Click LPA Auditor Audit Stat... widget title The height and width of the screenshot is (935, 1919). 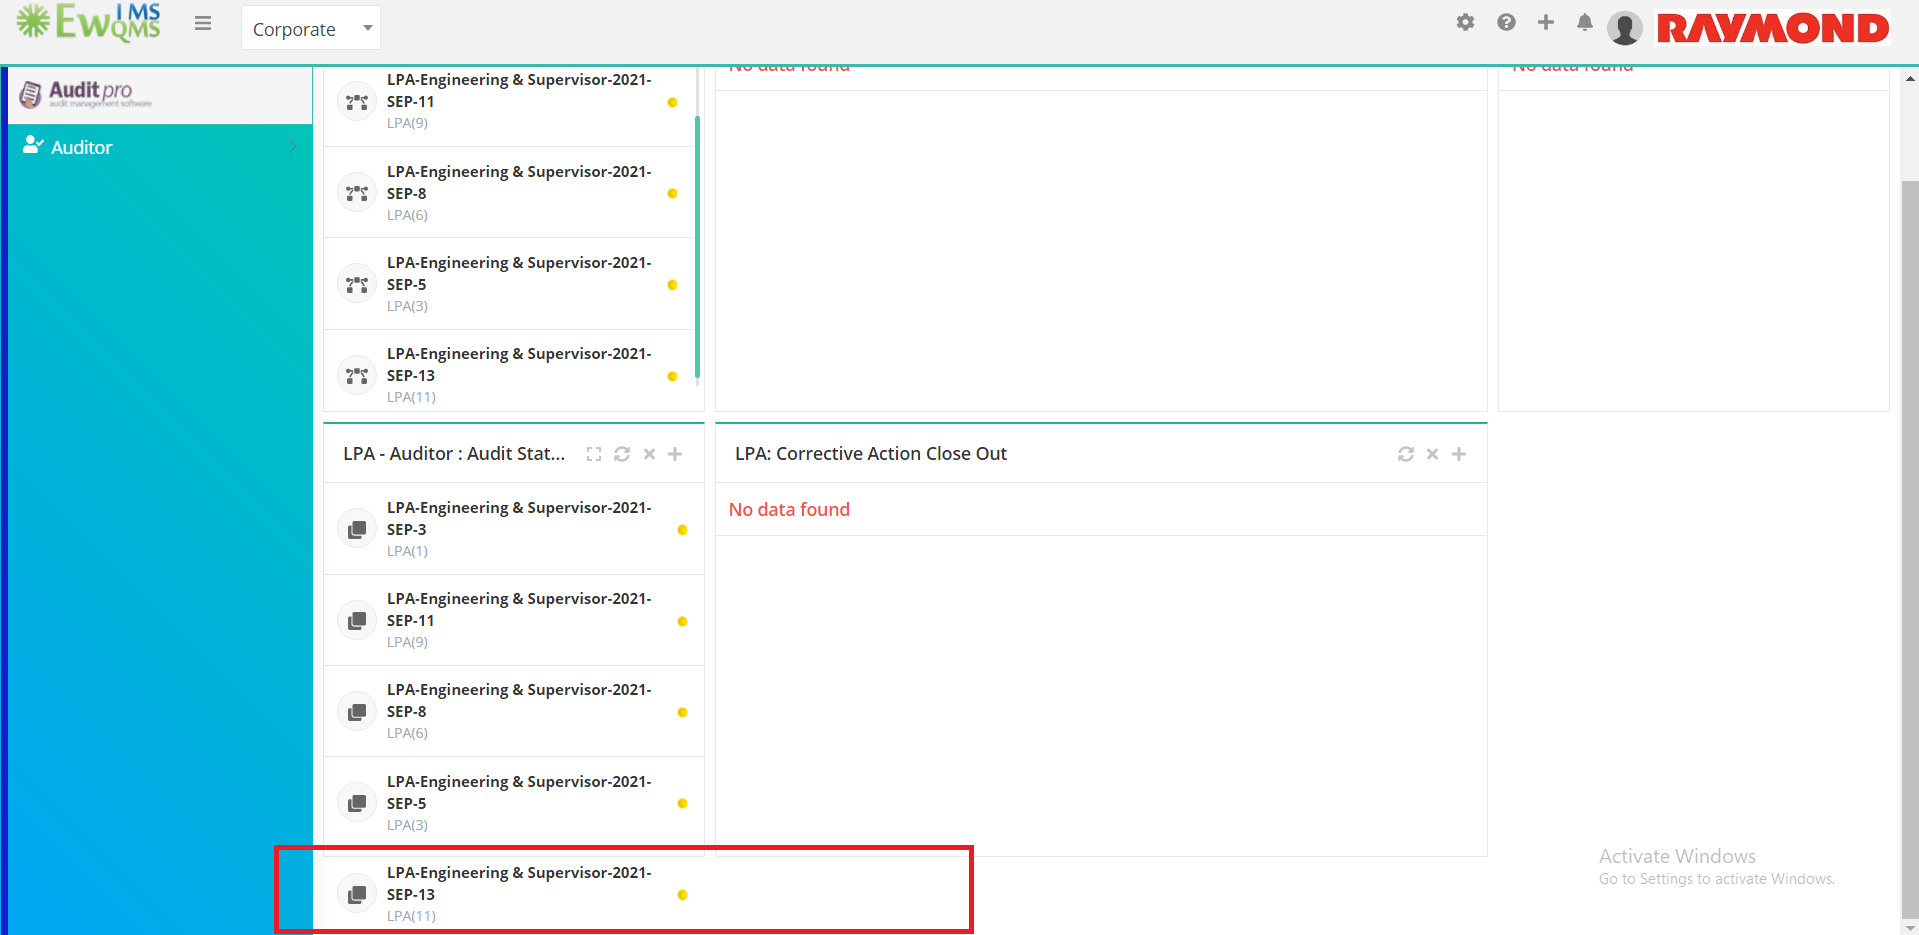pyautogui.click(x=454, y=454)
